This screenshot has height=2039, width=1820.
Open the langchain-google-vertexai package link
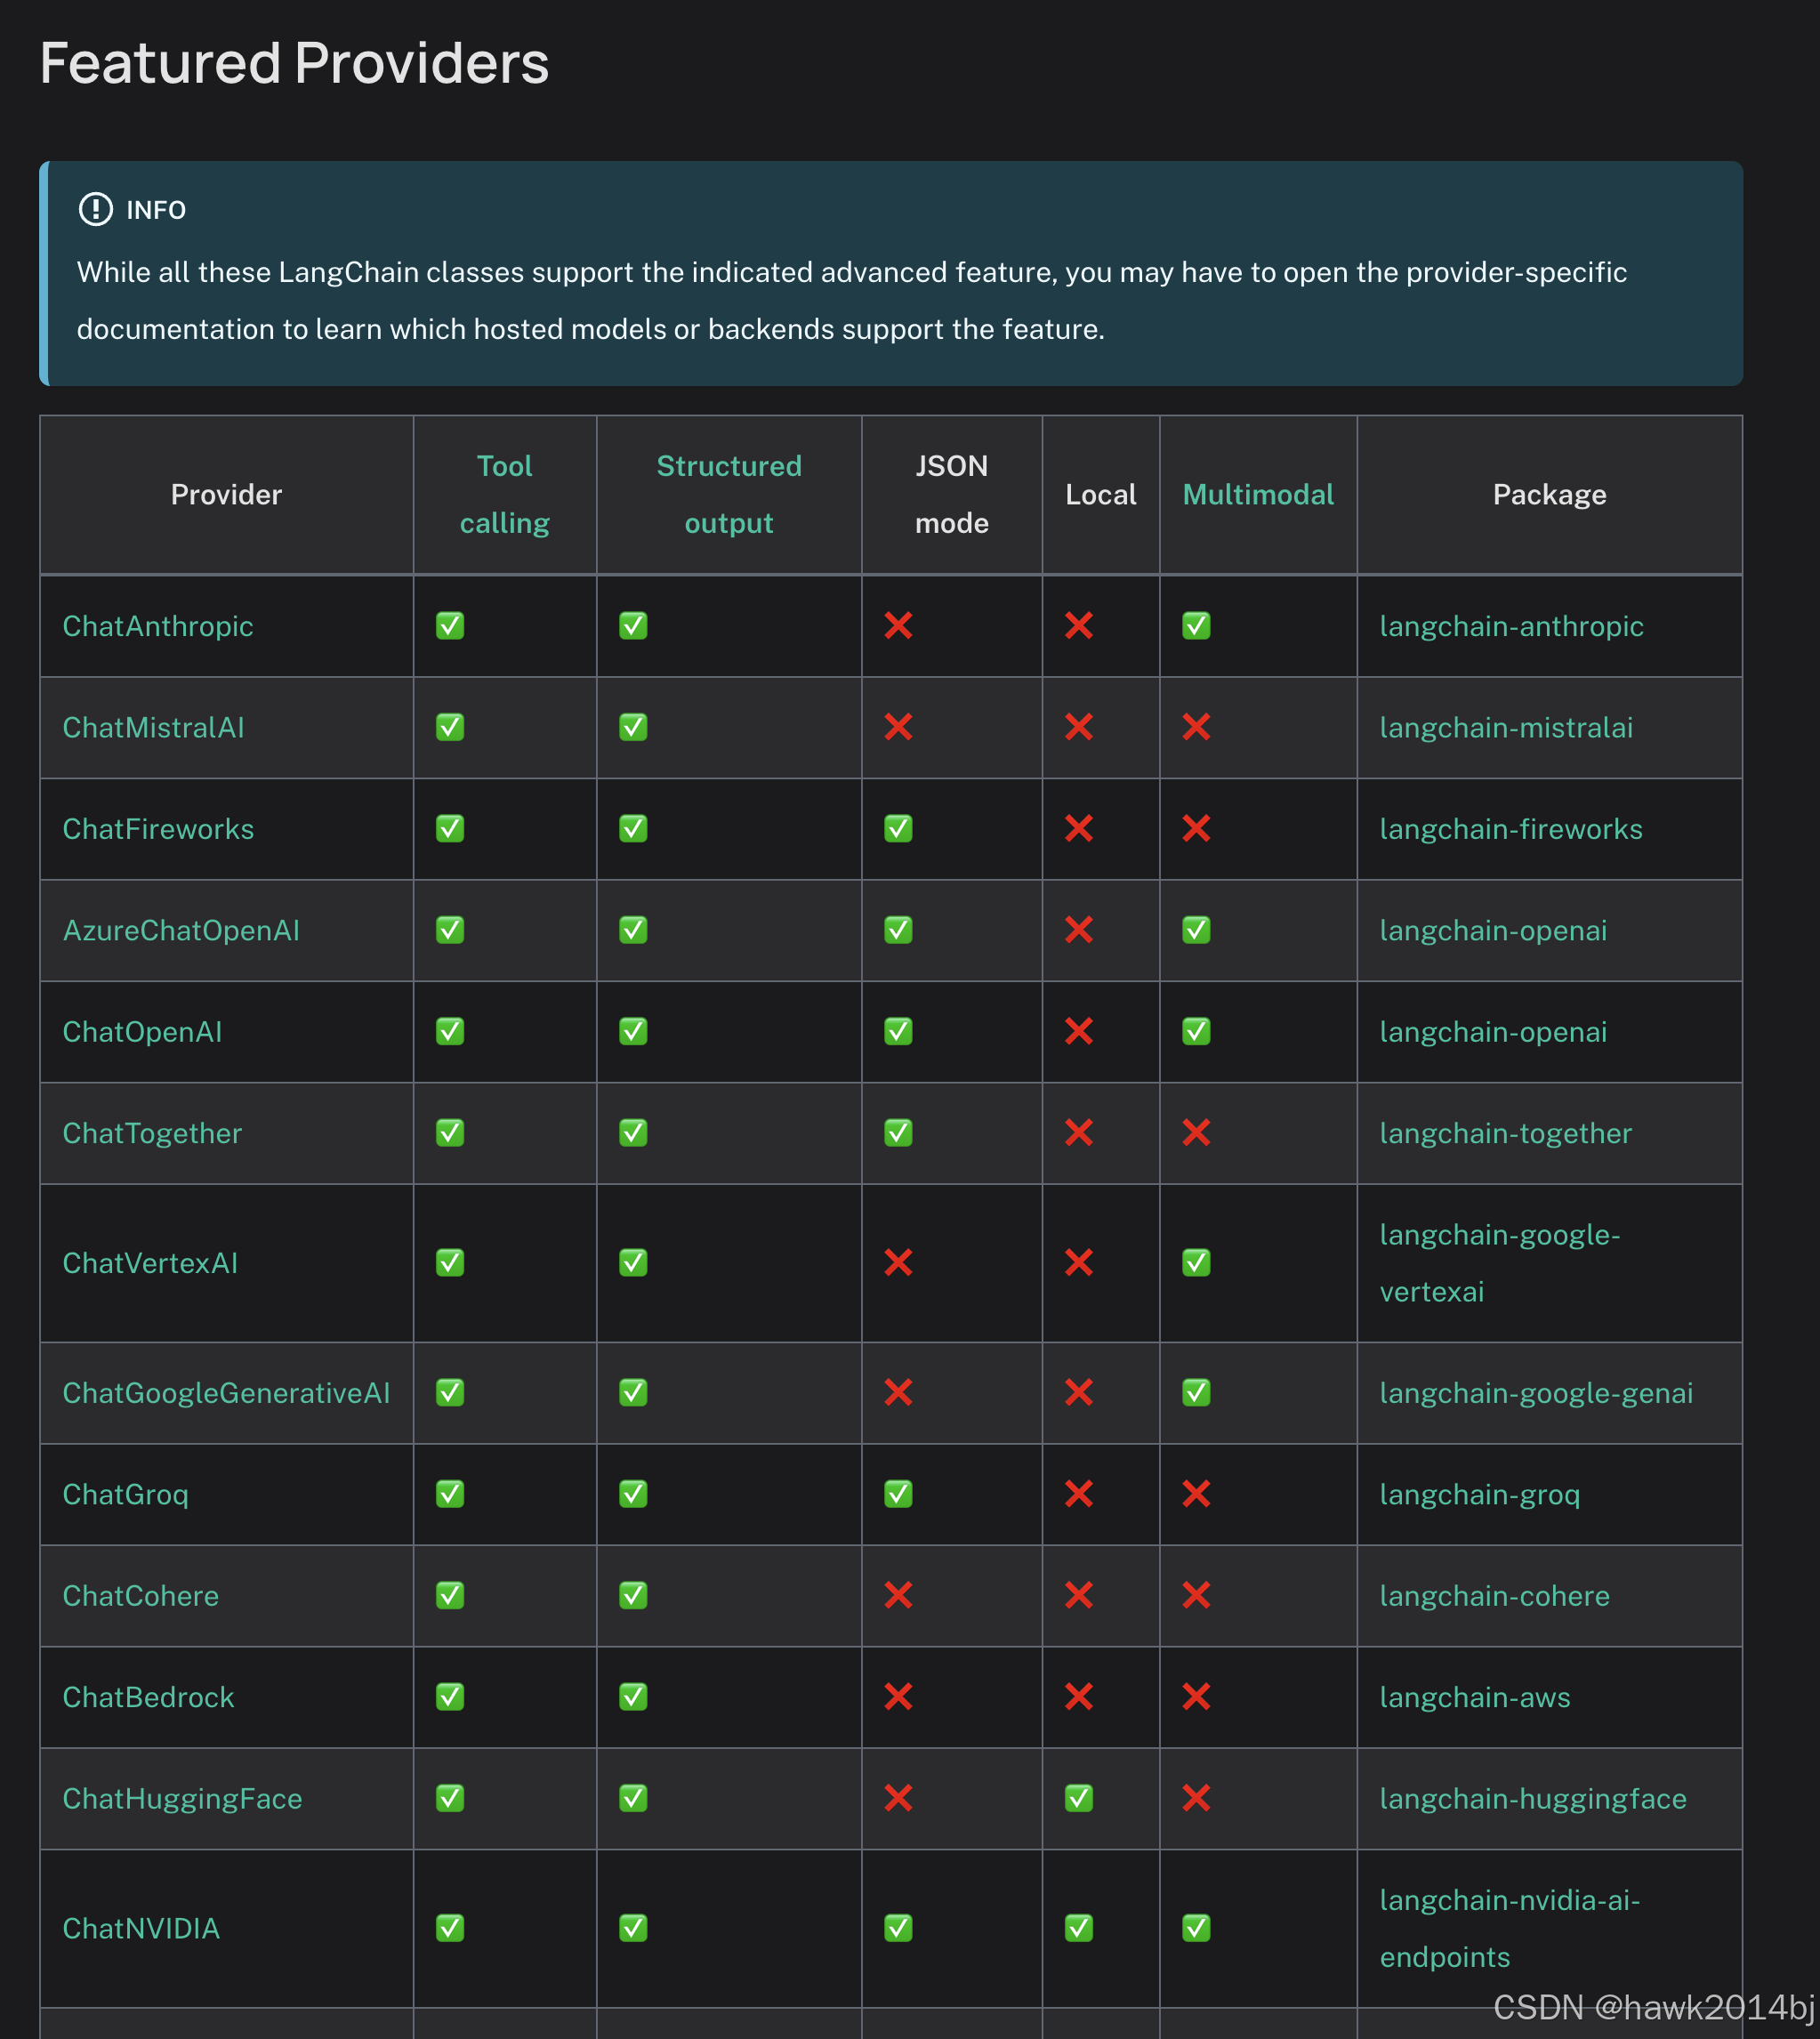pyautogui.click(x=1500, y=1263)
